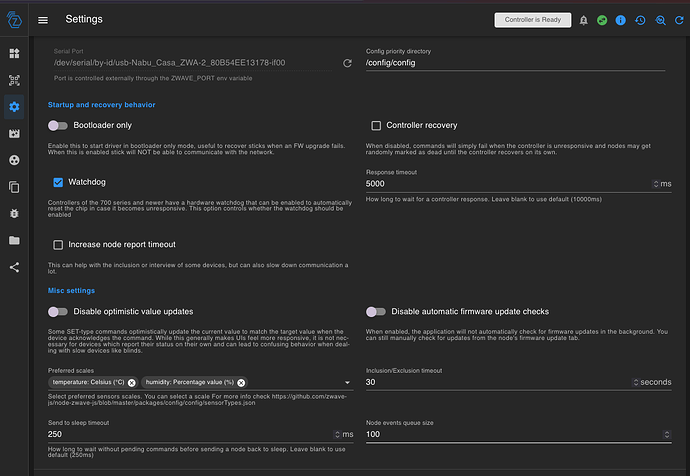Open the Store folder icon
Screen dimensions: 690x476
[14, 240]
